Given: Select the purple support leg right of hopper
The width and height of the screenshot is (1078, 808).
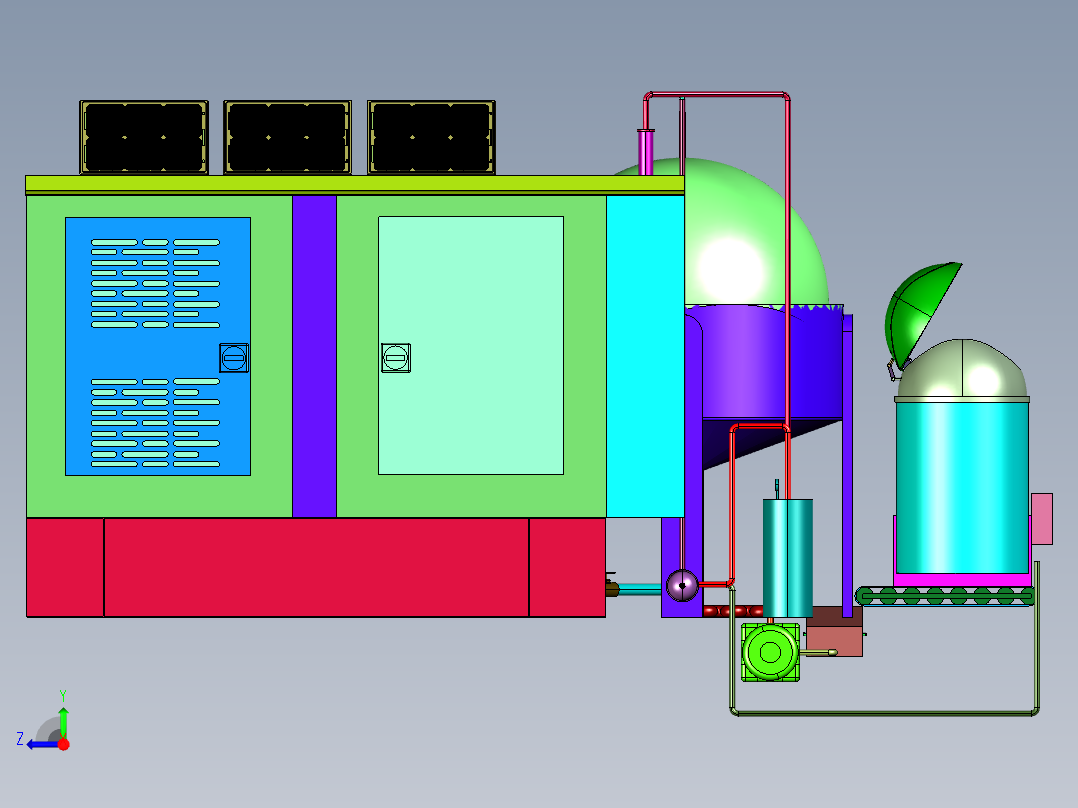Looking at the screenshot, I should (x=848, y=466).
